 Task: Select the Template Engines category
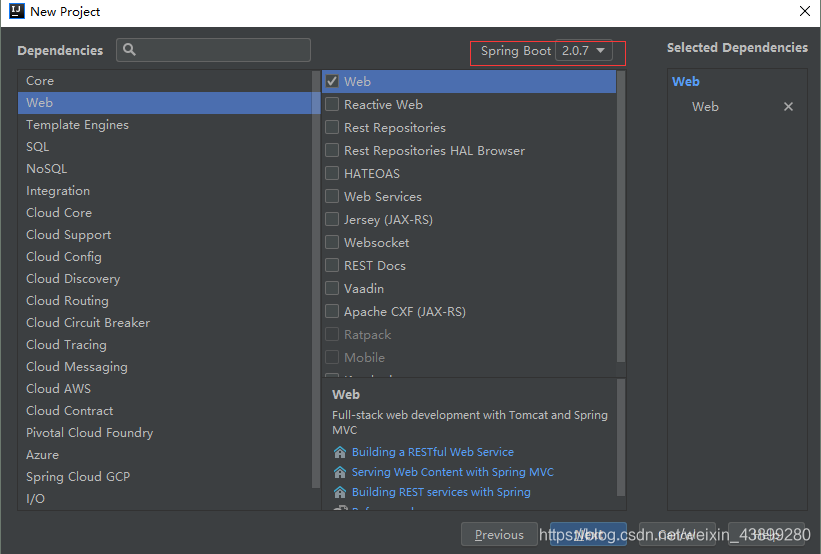[165, 125]
